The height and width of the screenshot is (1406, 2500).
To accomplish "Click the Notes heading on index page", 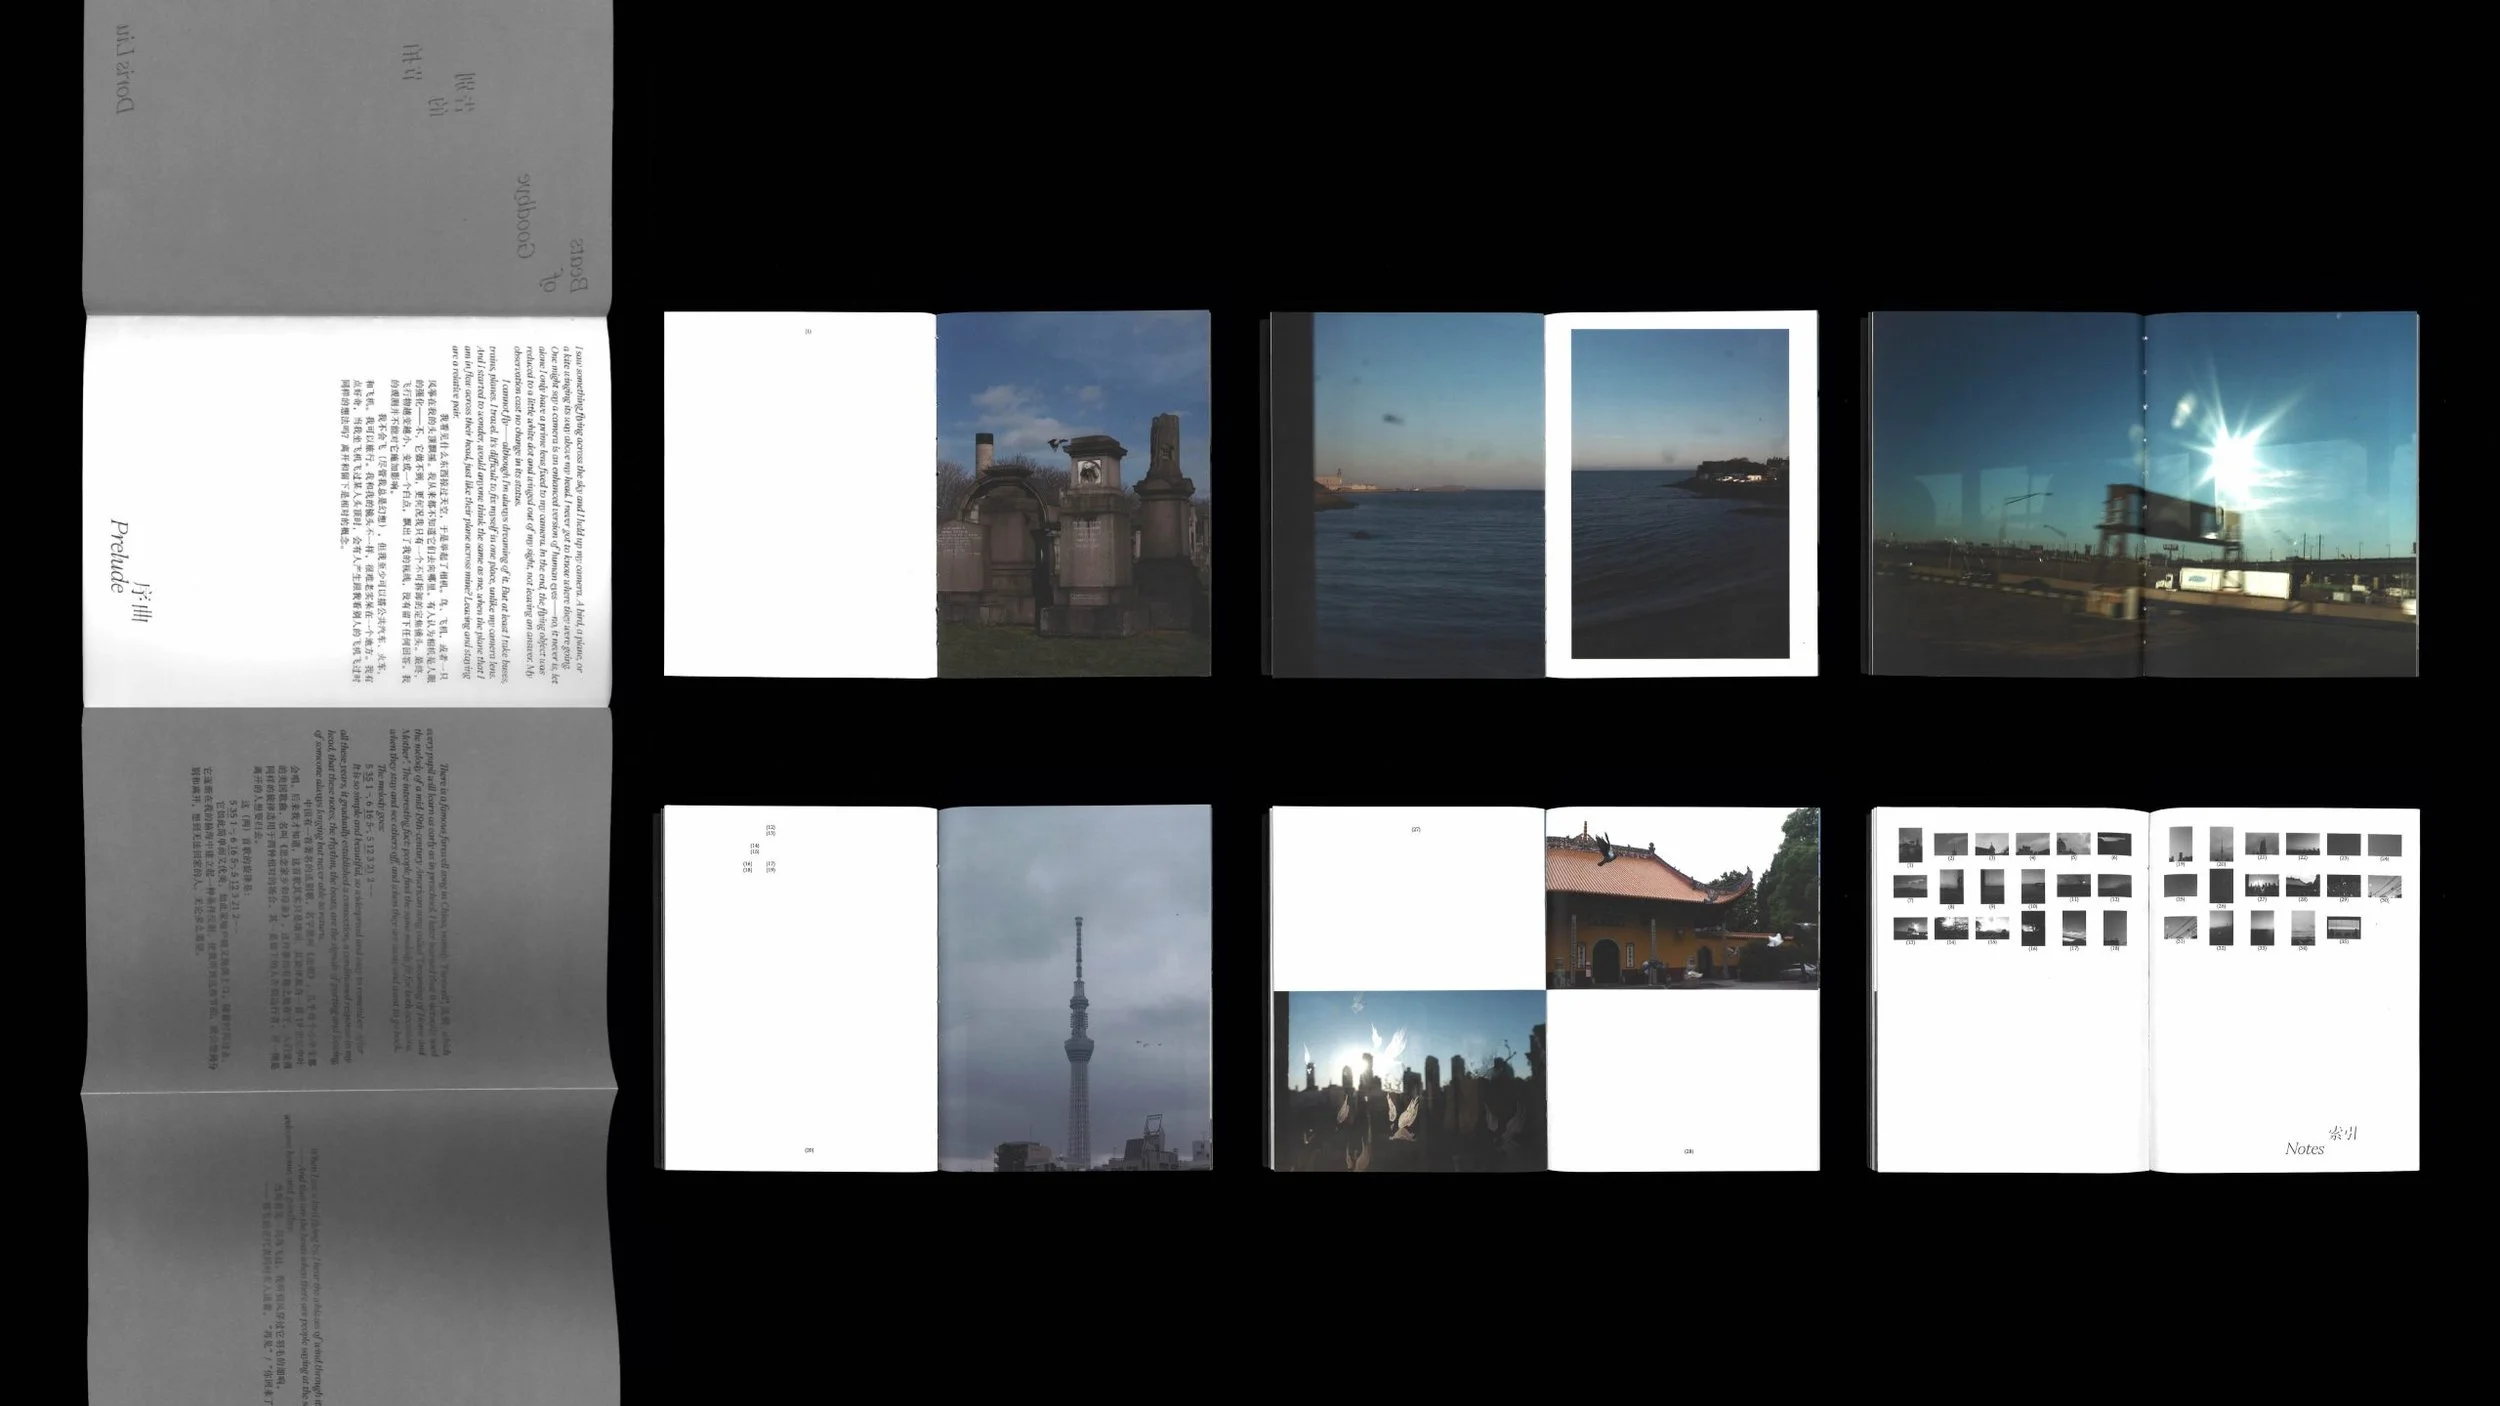I will click(2304, 1149).
